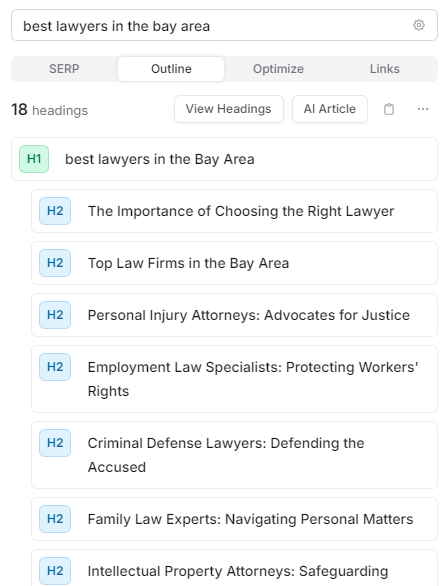Switch to the SERP tab
This screenshot has height=586, width=445.
(x=64, y=69)
